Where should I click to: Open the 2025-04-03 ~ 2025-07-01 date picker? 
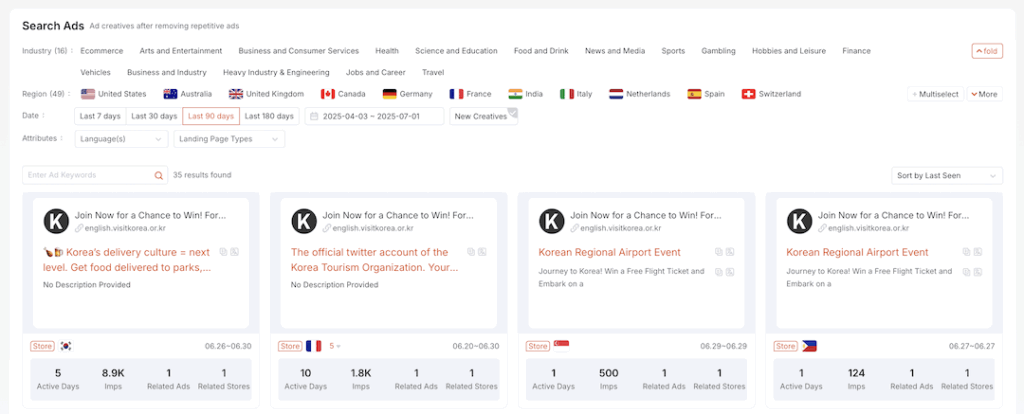(374, 116)
